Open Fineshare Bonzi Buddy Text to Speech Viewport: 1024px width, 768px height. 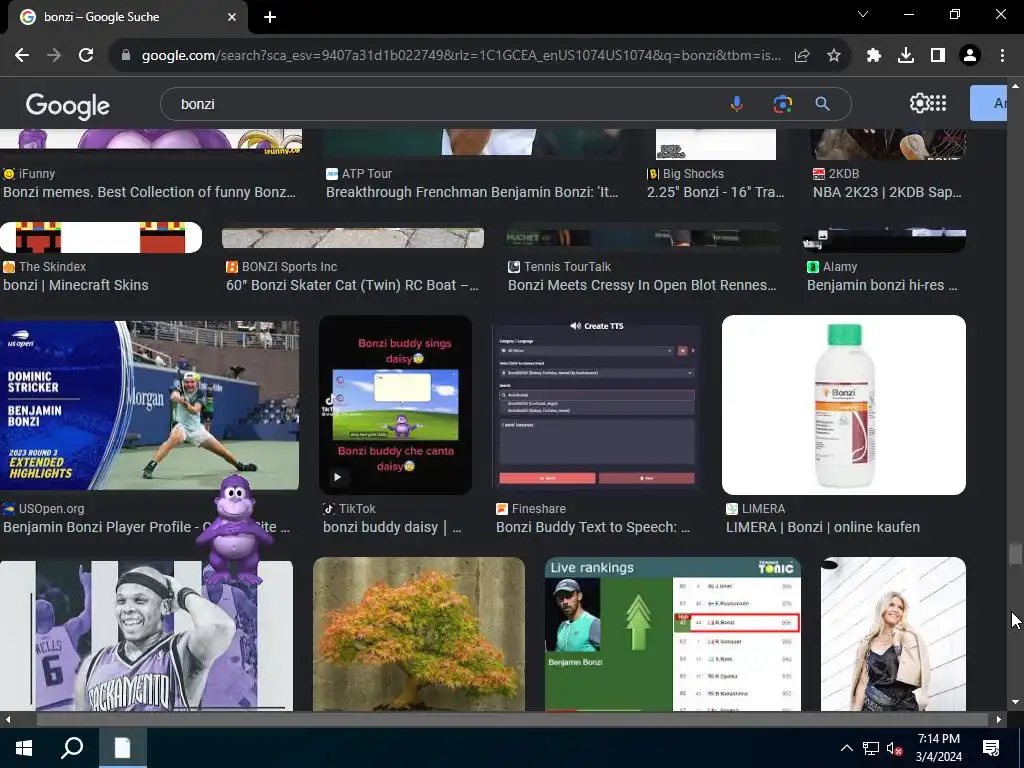[593, 527]
